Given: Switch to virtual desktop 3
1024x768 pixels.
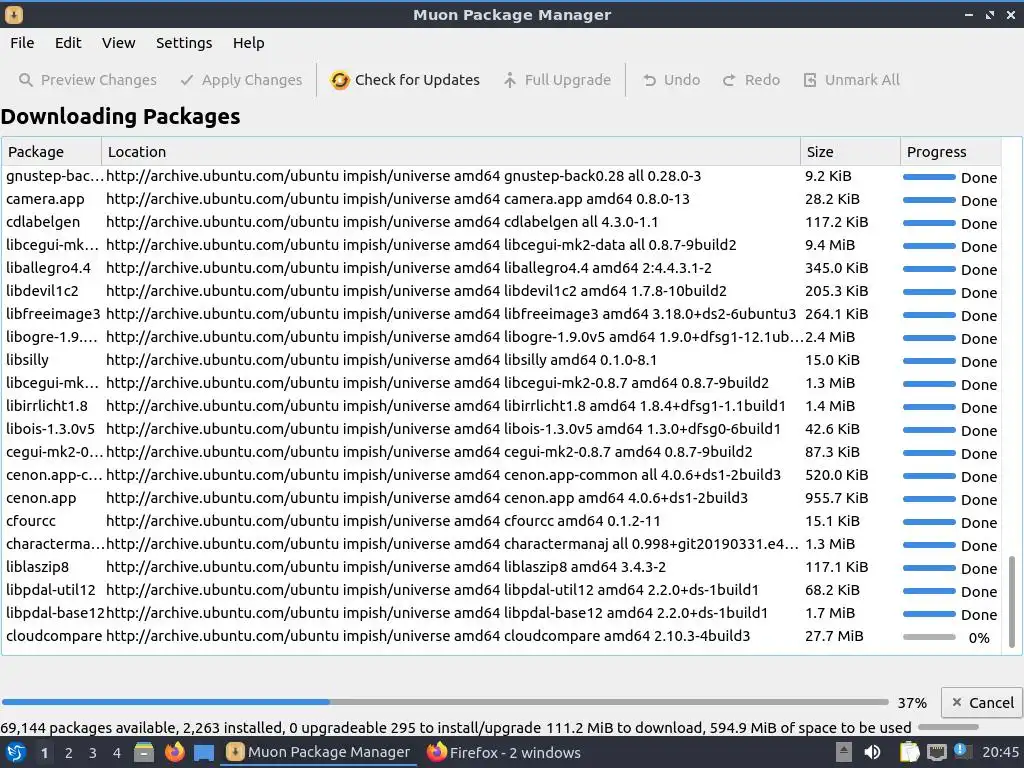Looking at the screenshot, I should [x=93, y=753].
